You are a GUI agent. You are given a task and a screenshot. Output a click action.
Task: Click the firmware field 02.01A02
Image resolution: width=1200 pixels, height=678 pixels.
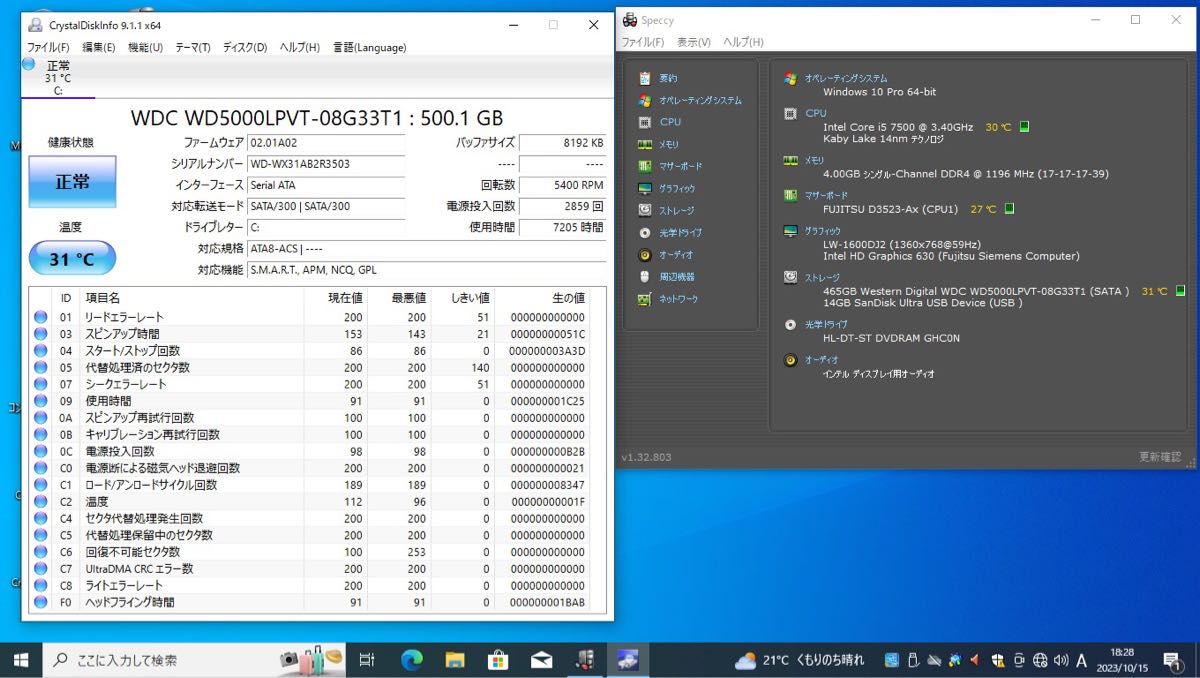coord(326,143)
